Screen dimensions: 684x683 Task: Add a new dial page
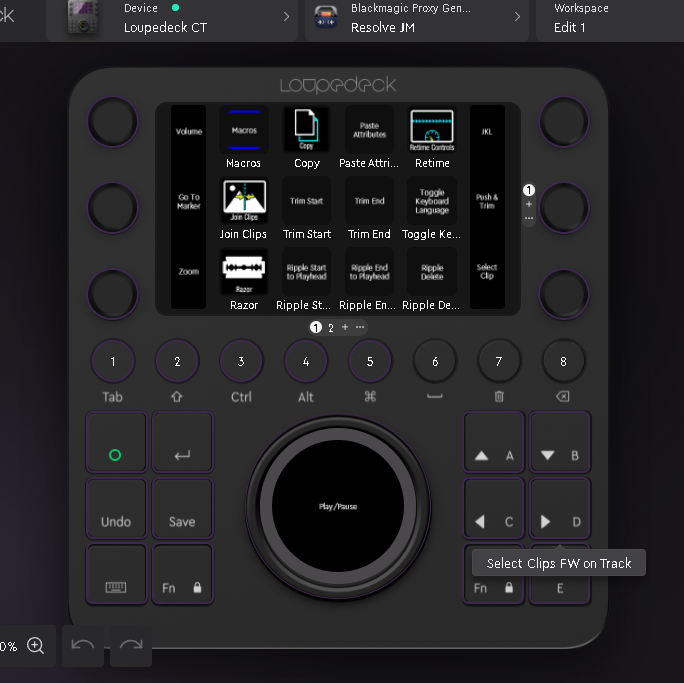click(529, 204)
